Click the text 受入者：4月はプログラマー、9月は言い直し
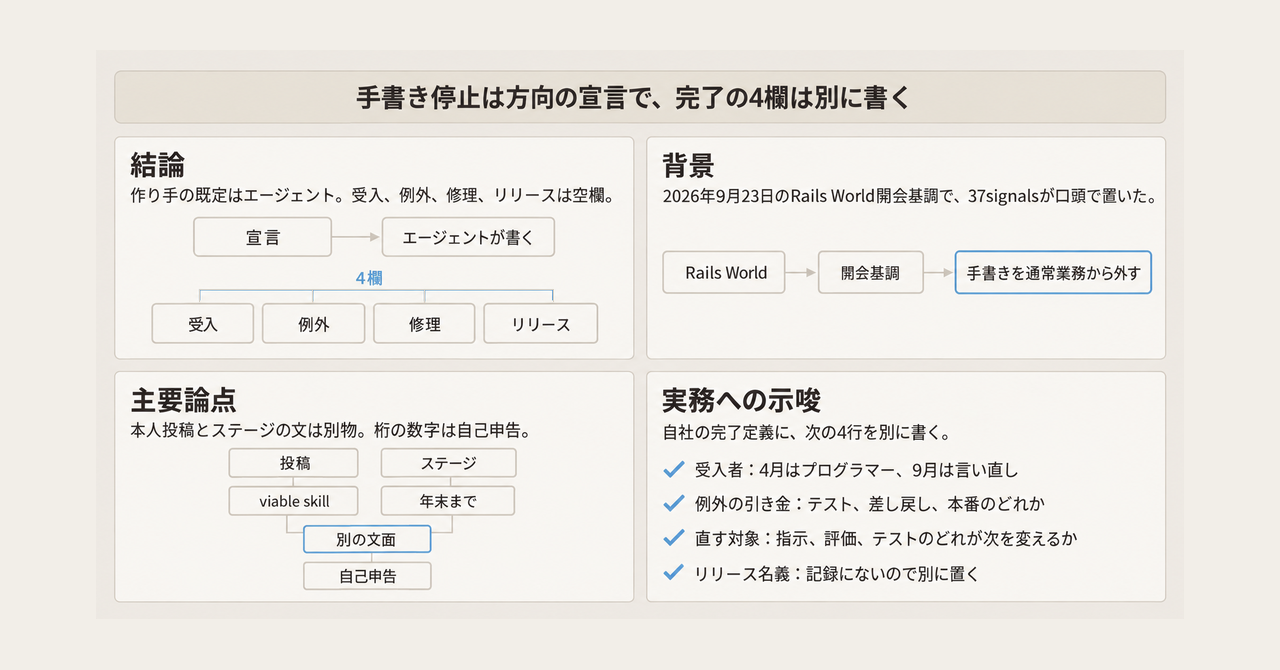The height and width of the screenshot is (670, 1280). click(856, 469)
